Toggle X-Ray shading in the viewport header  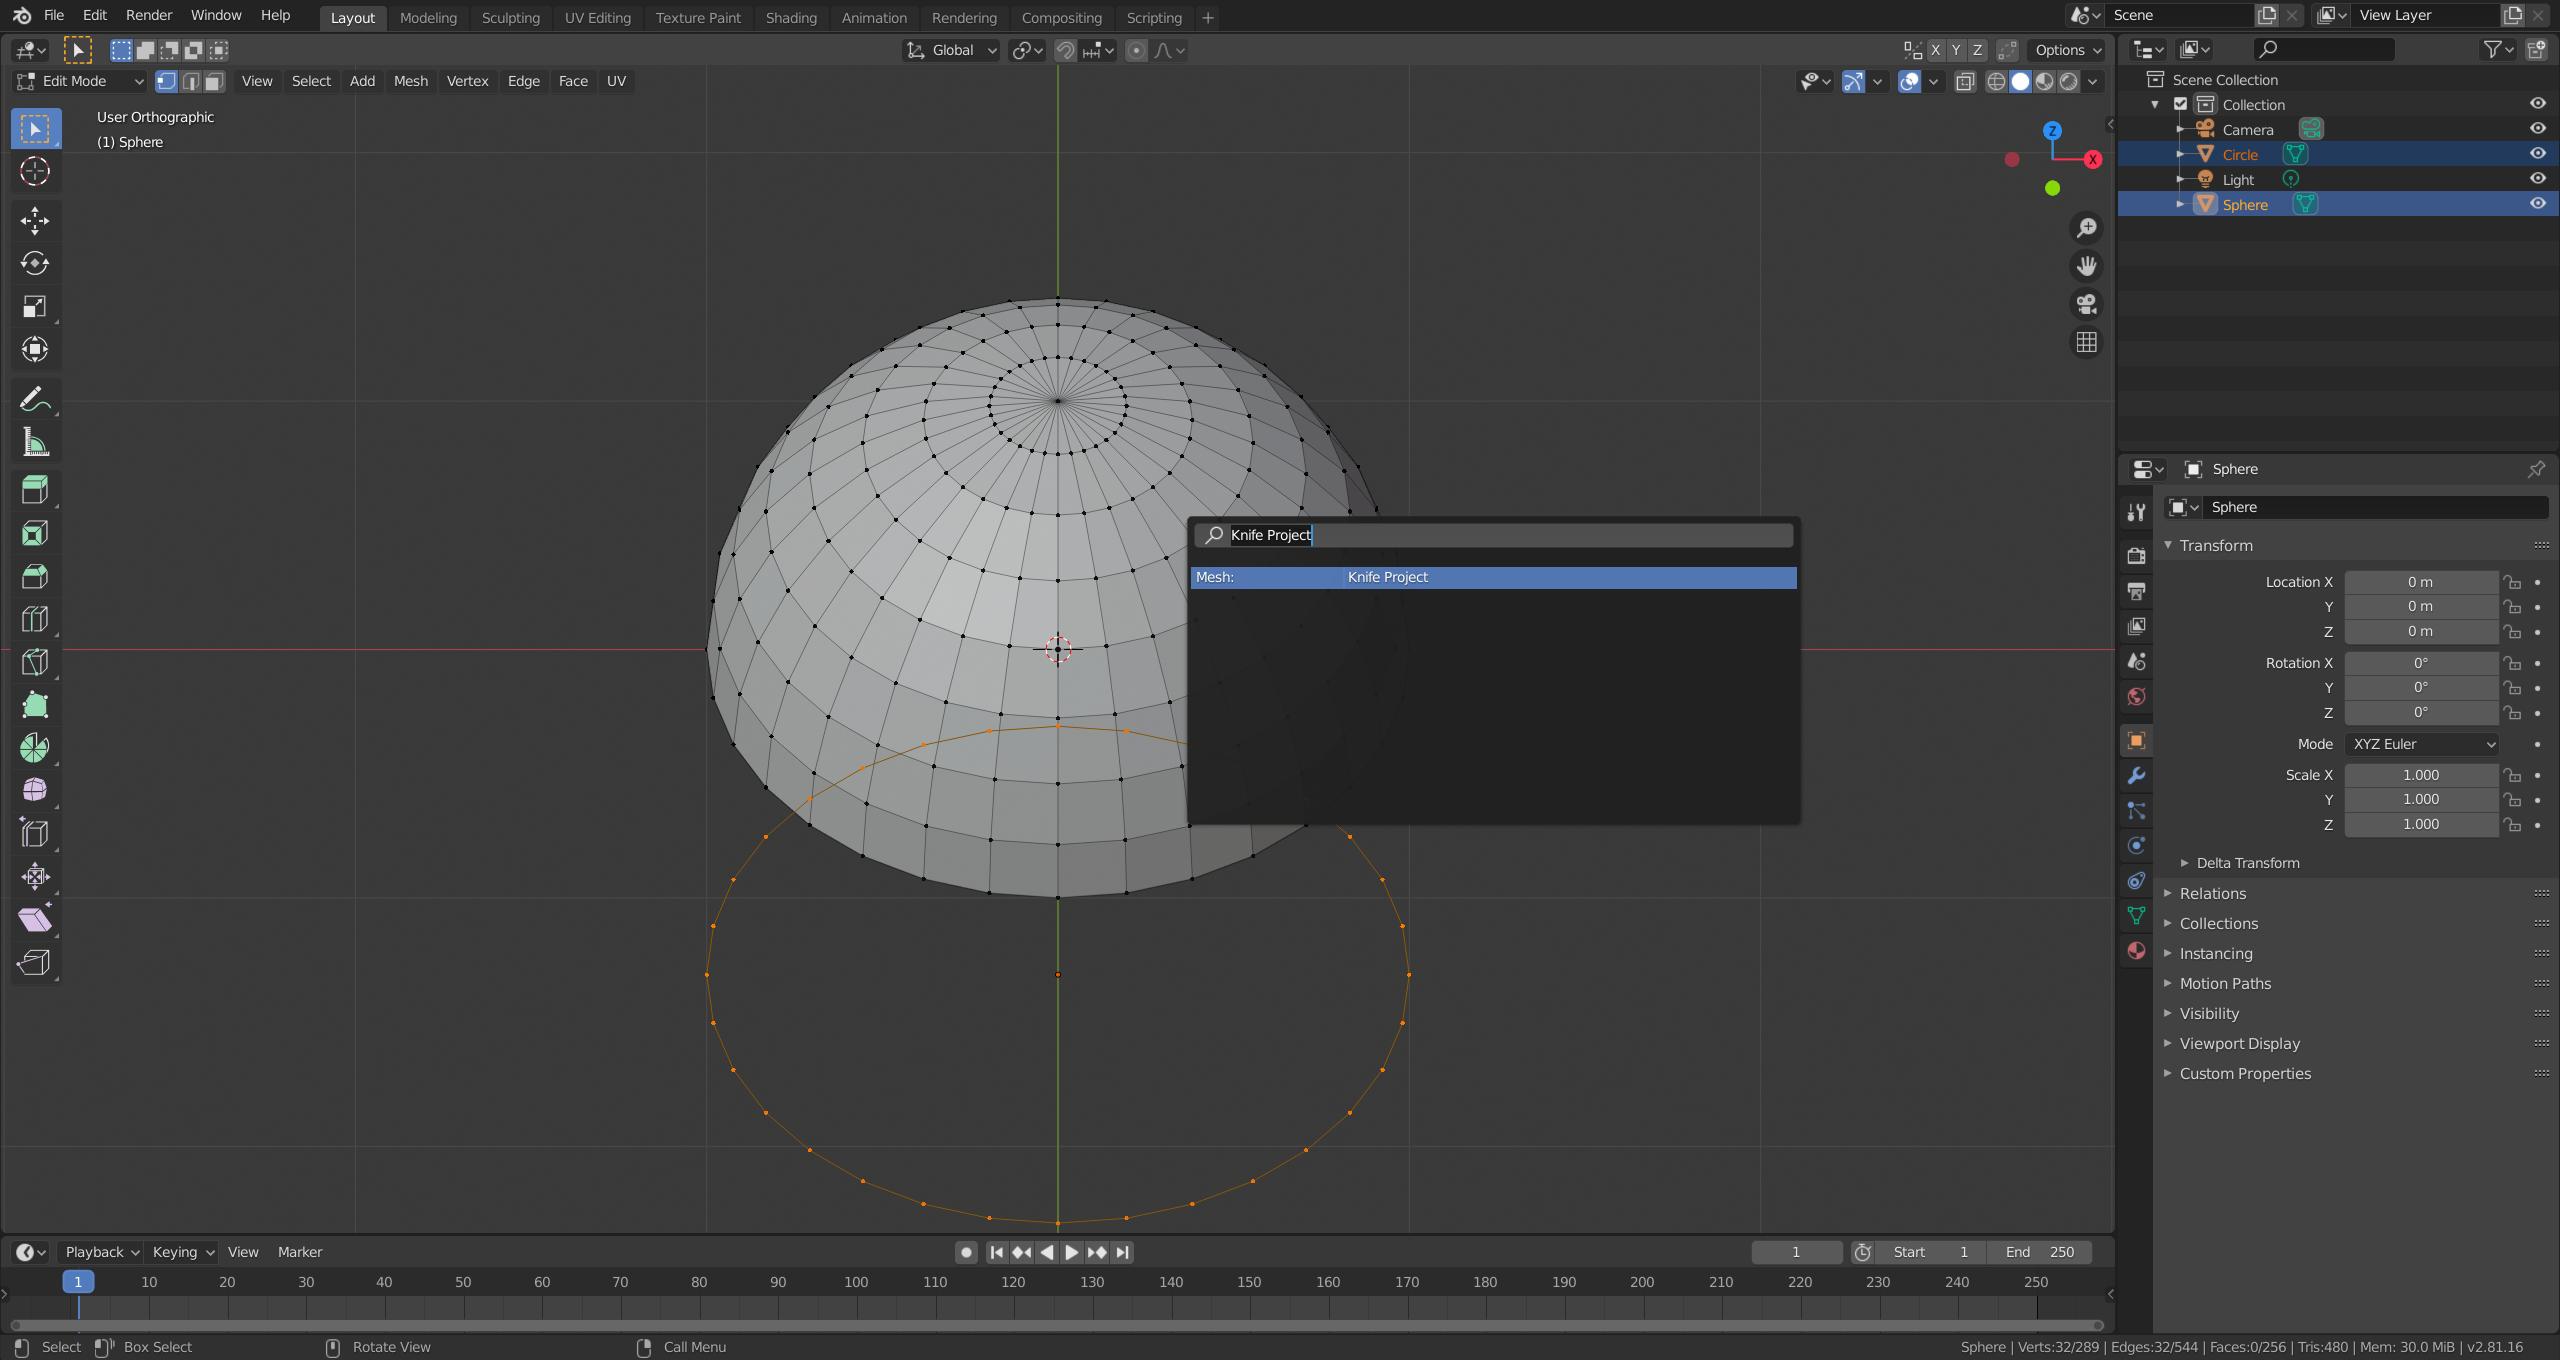1964,82
